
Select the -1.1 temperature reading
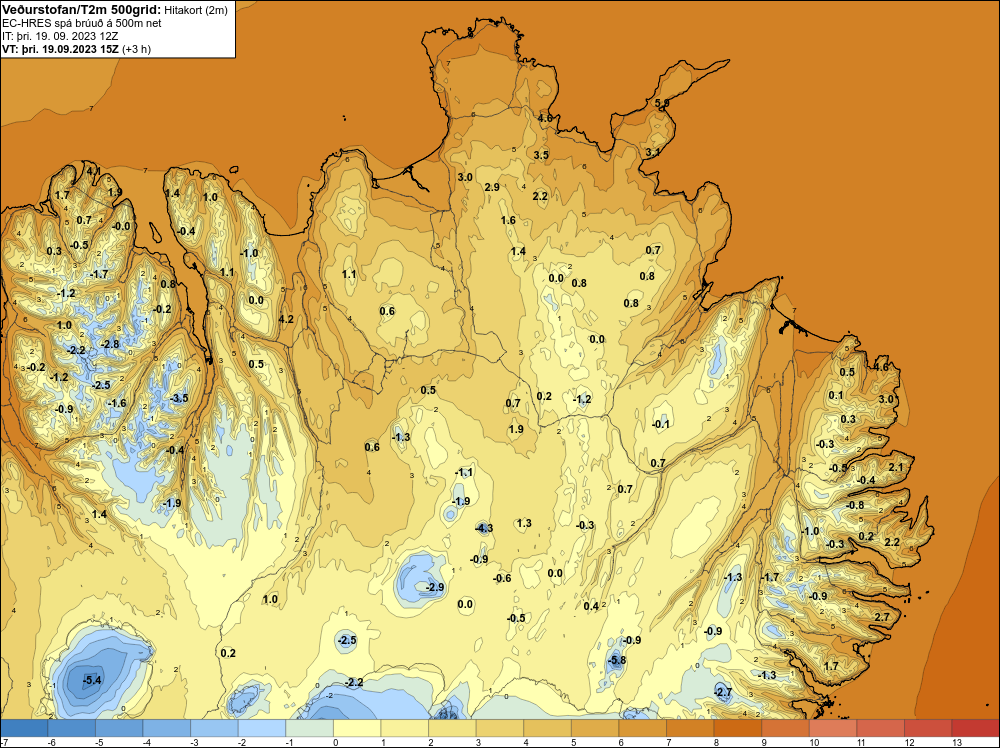coord(464,473)
